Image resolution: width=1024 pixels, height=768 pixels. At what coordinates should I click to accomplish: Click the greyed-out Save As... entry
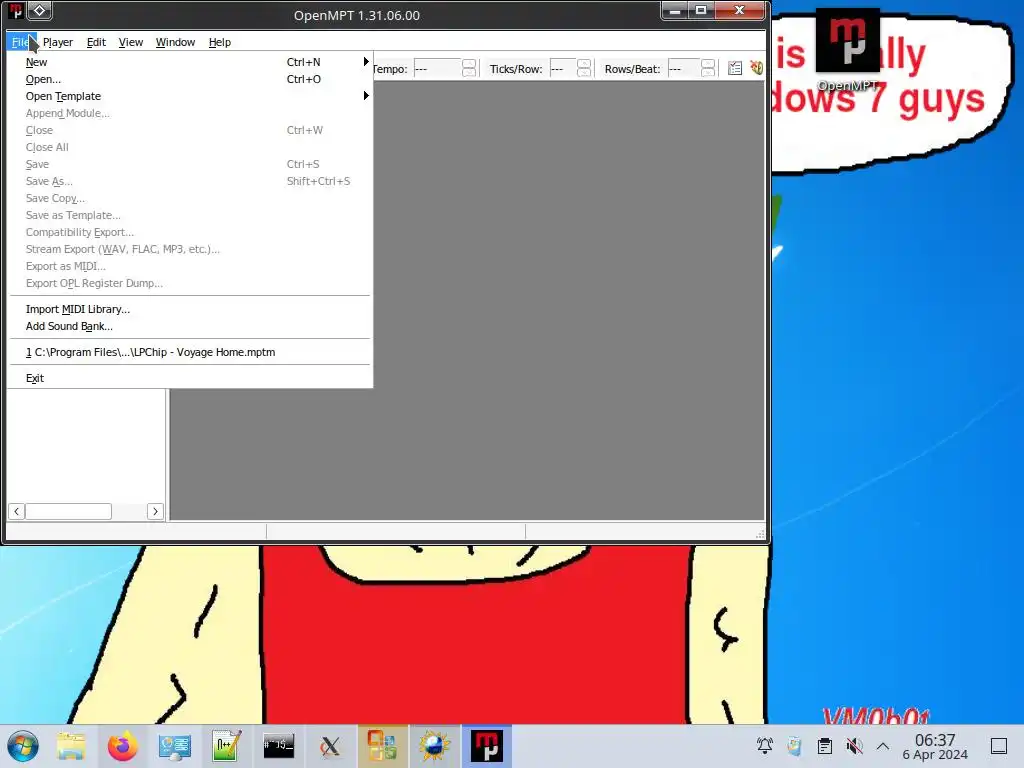190,181
